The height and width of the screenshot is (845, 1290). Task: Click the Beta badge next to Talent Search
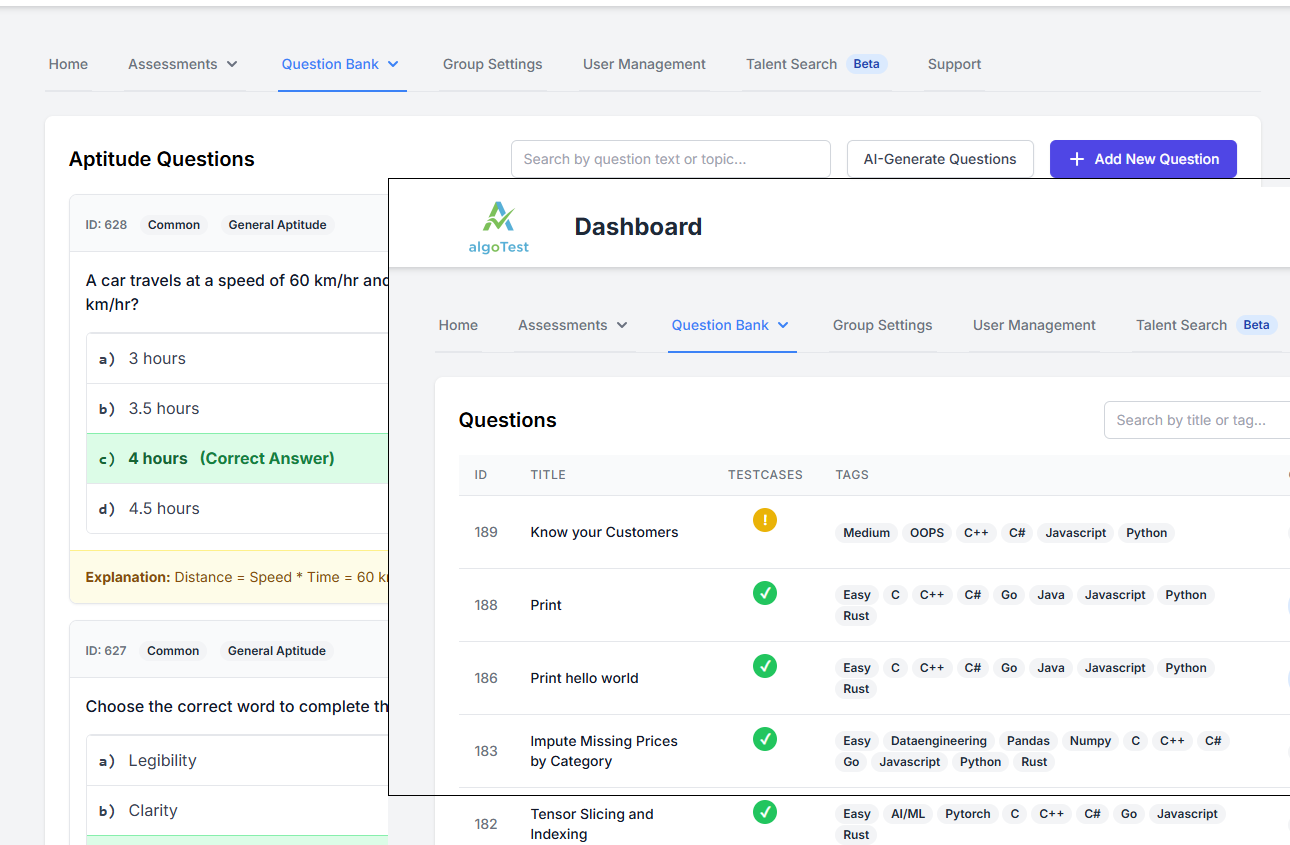[1256, 324]
